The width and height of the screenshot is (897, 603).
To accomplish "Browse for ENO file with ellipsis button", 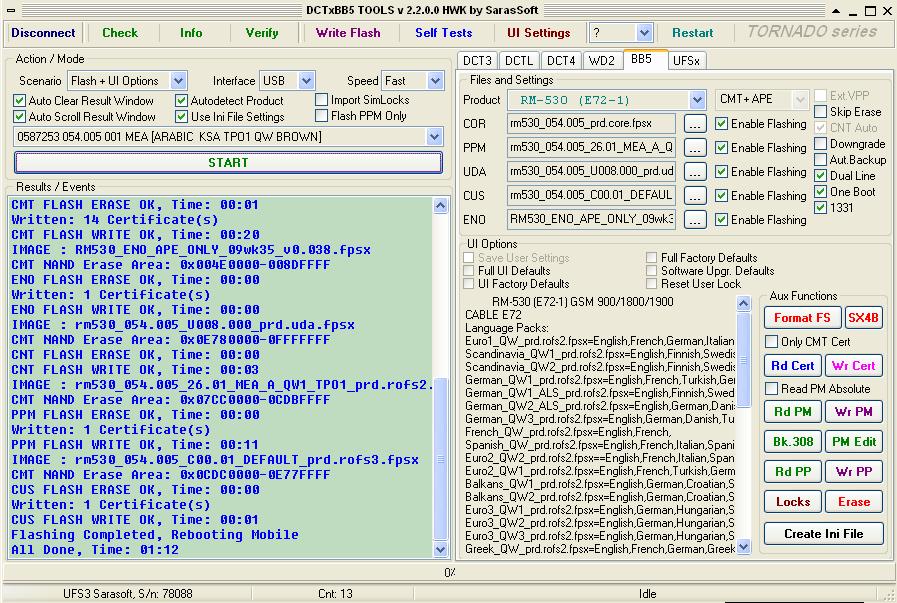I will pyautogui.click(x=694, y=220).
